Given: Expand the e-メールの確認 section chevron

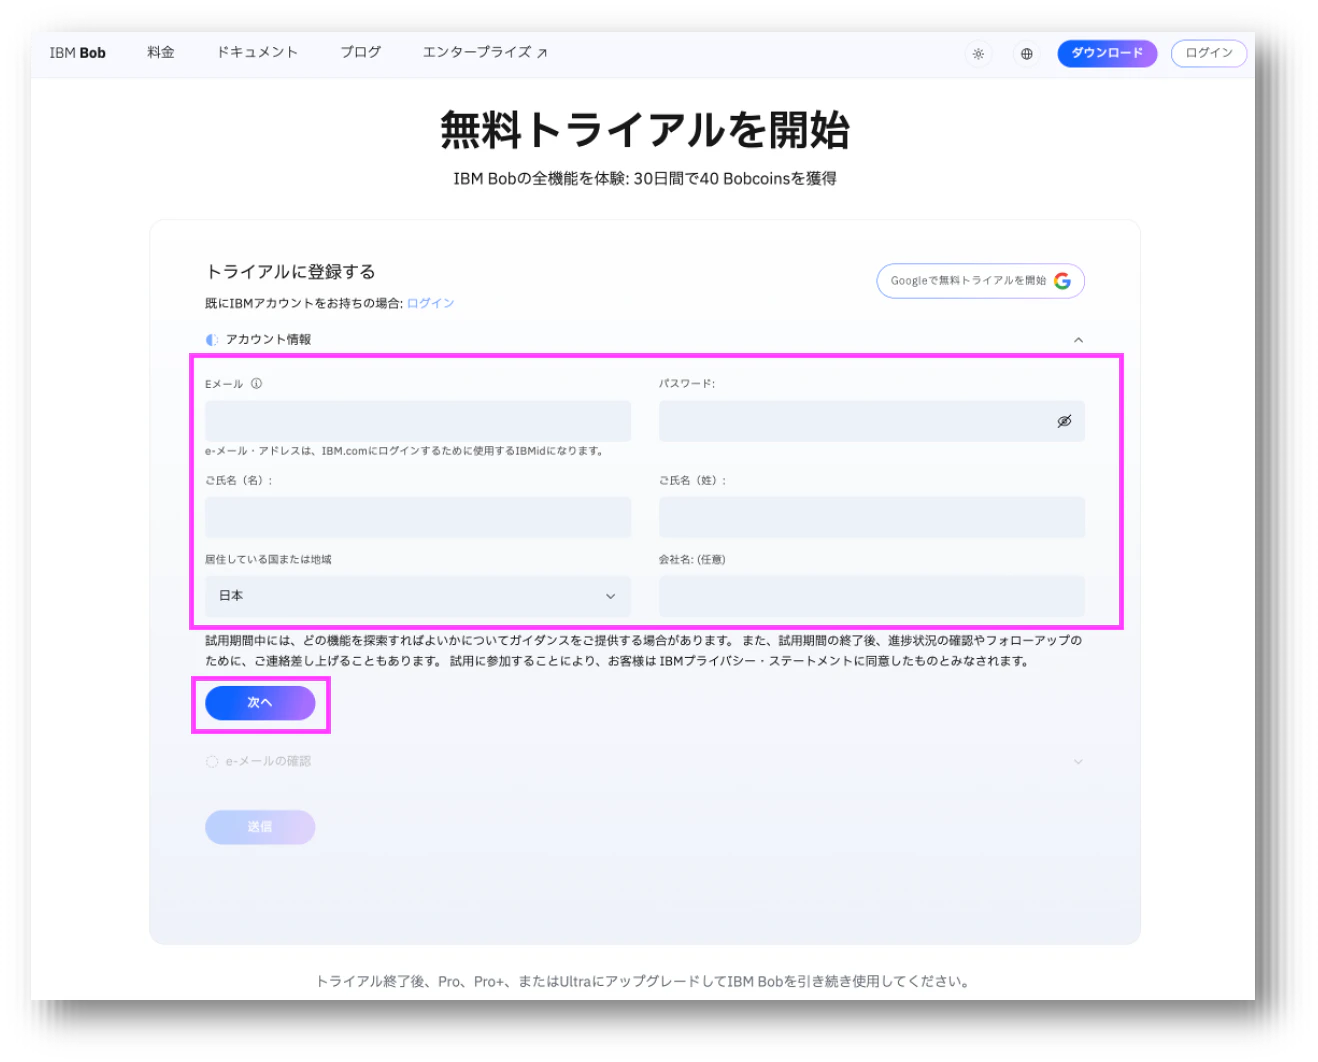Looking at the screenshot, I should [1078, 762].
